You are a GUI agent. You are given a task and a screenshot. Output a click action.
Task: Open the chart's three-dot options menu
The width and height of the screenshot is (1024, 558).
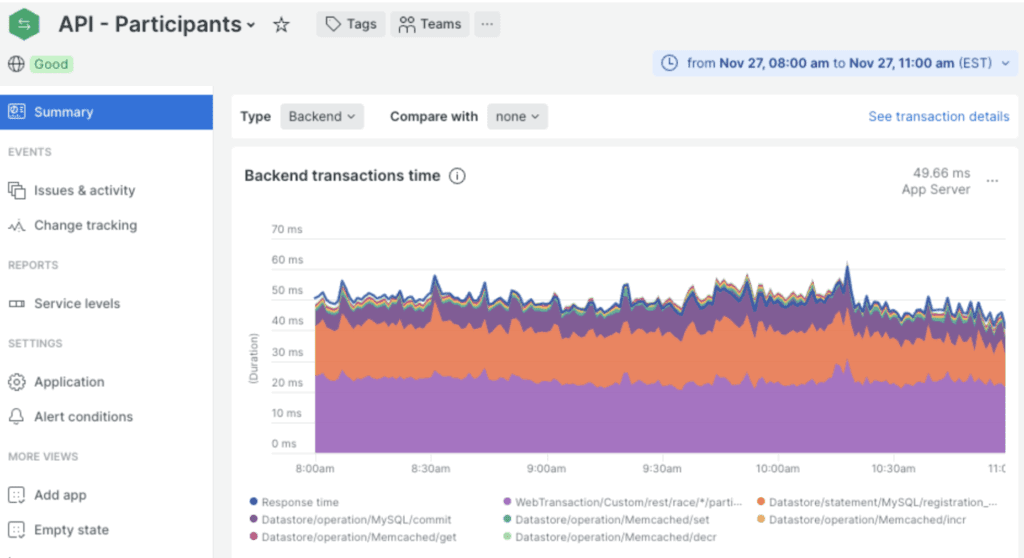pos(992,181)
